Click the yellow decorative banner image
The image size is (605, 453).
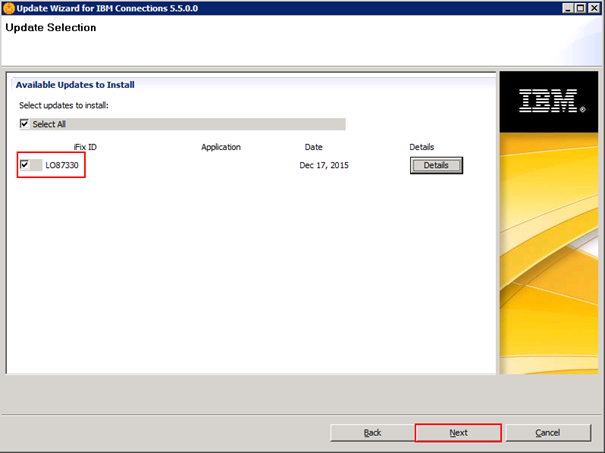point(548,250)
